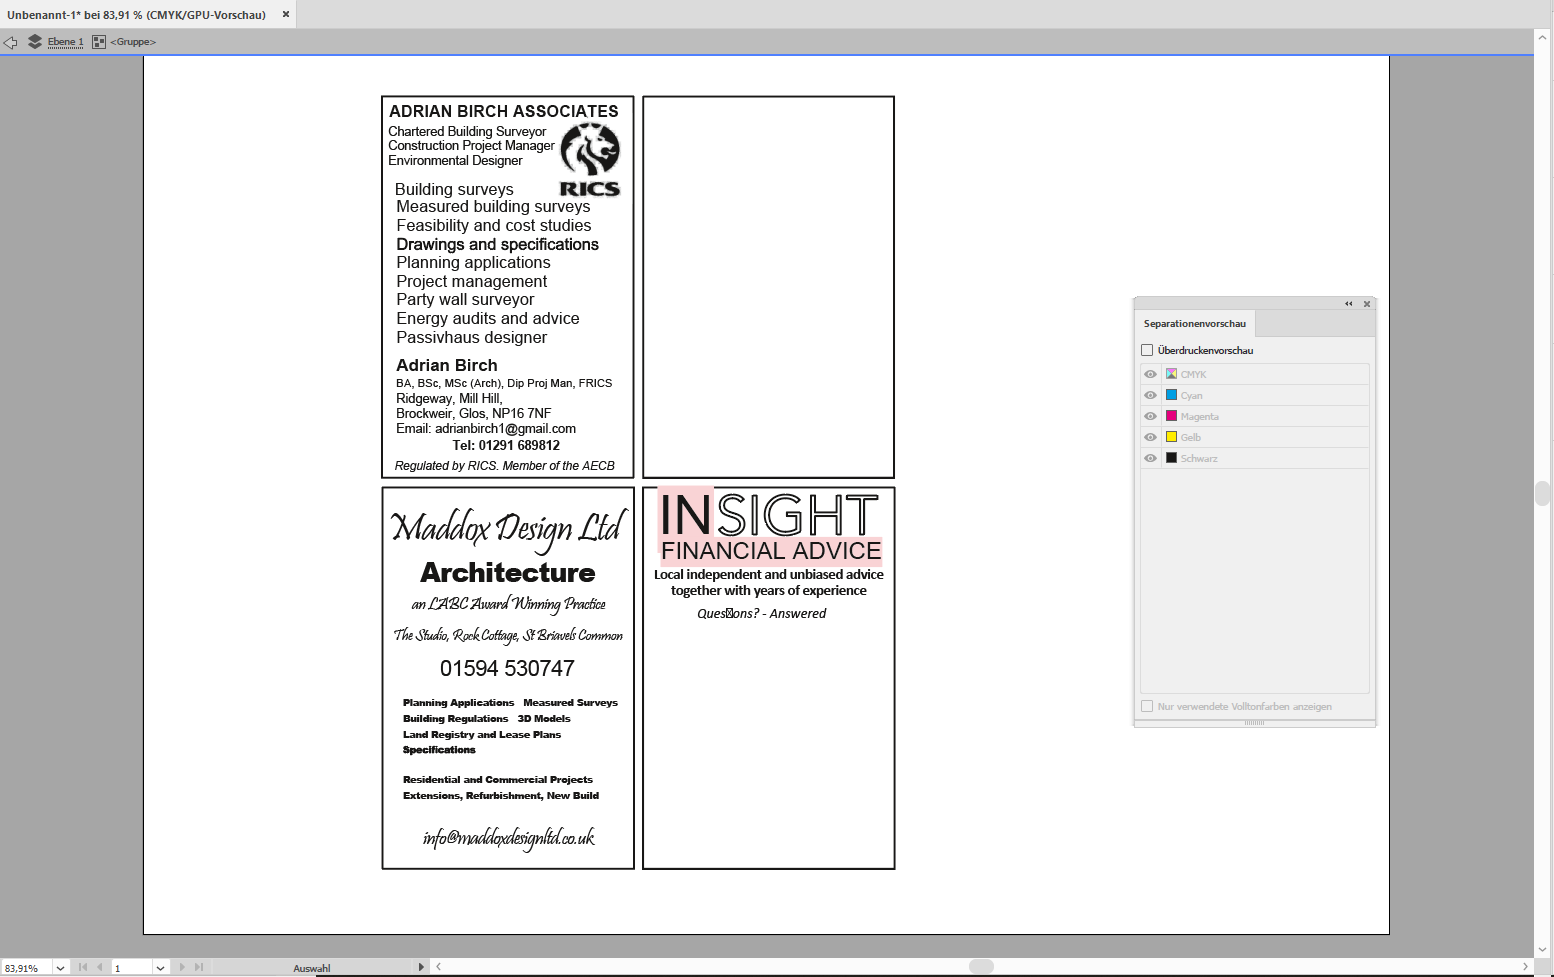Viewport: 1554px width, 977px height.
Task: Click the ADRIAN BIRCH ASSOCIATES heading
Action: click(504, 111)
